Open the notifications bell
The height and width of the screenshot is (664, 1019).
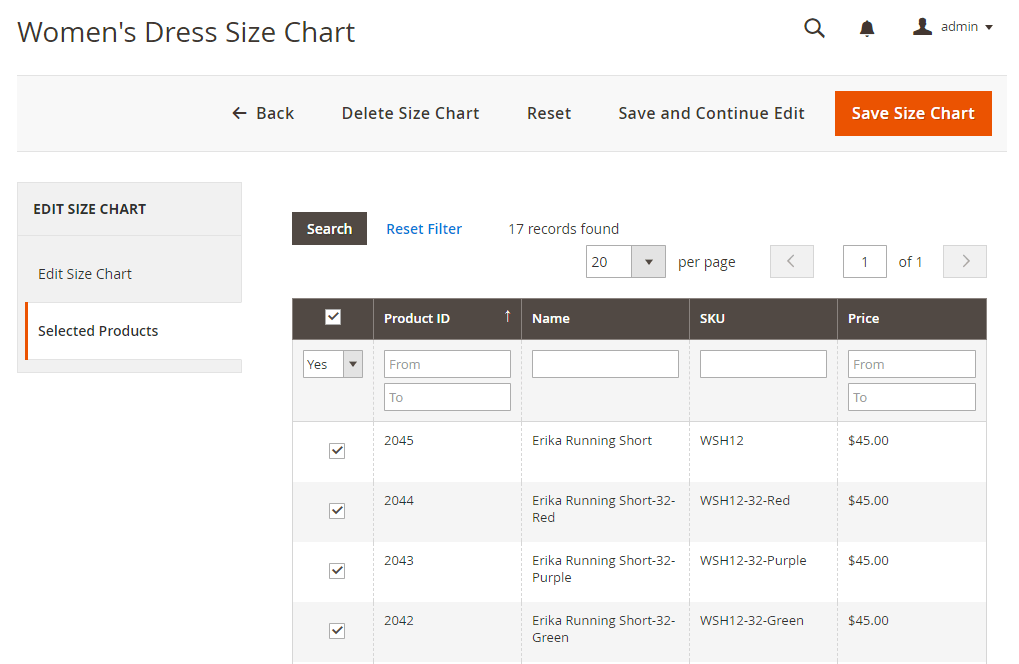point(867,29)
